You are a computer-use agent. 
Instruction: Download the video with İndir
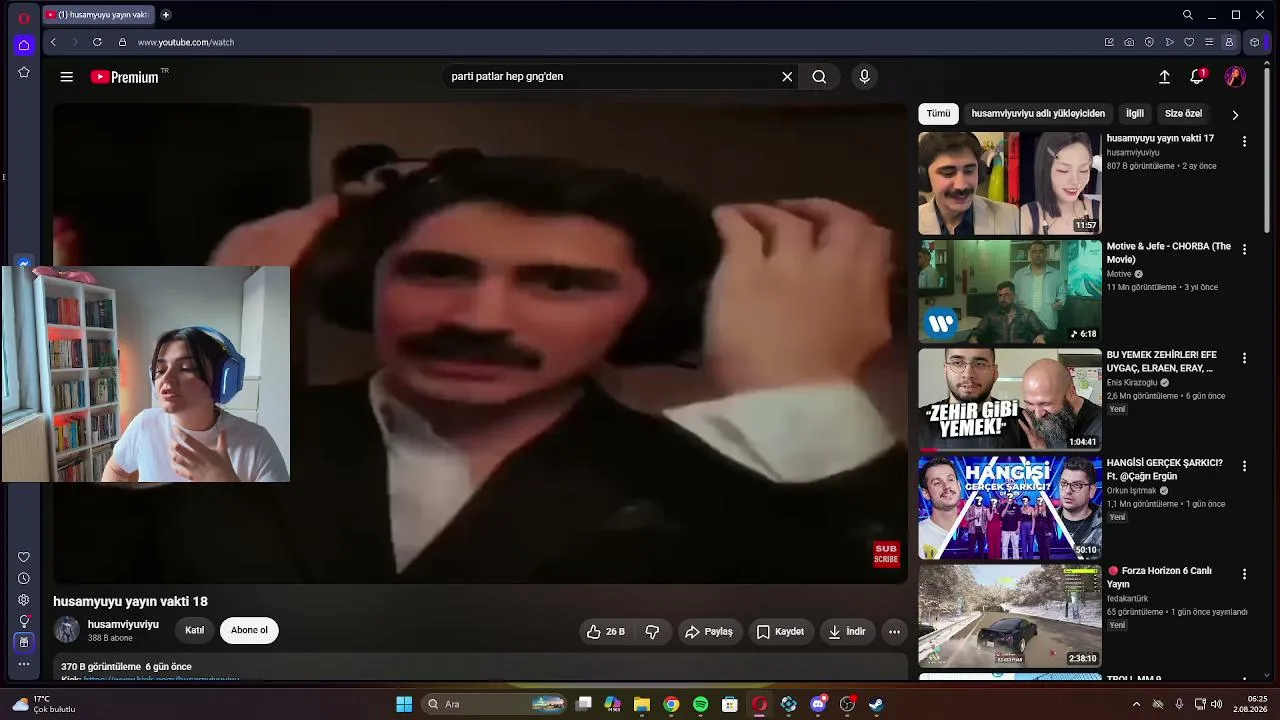(x=847, y=631)
